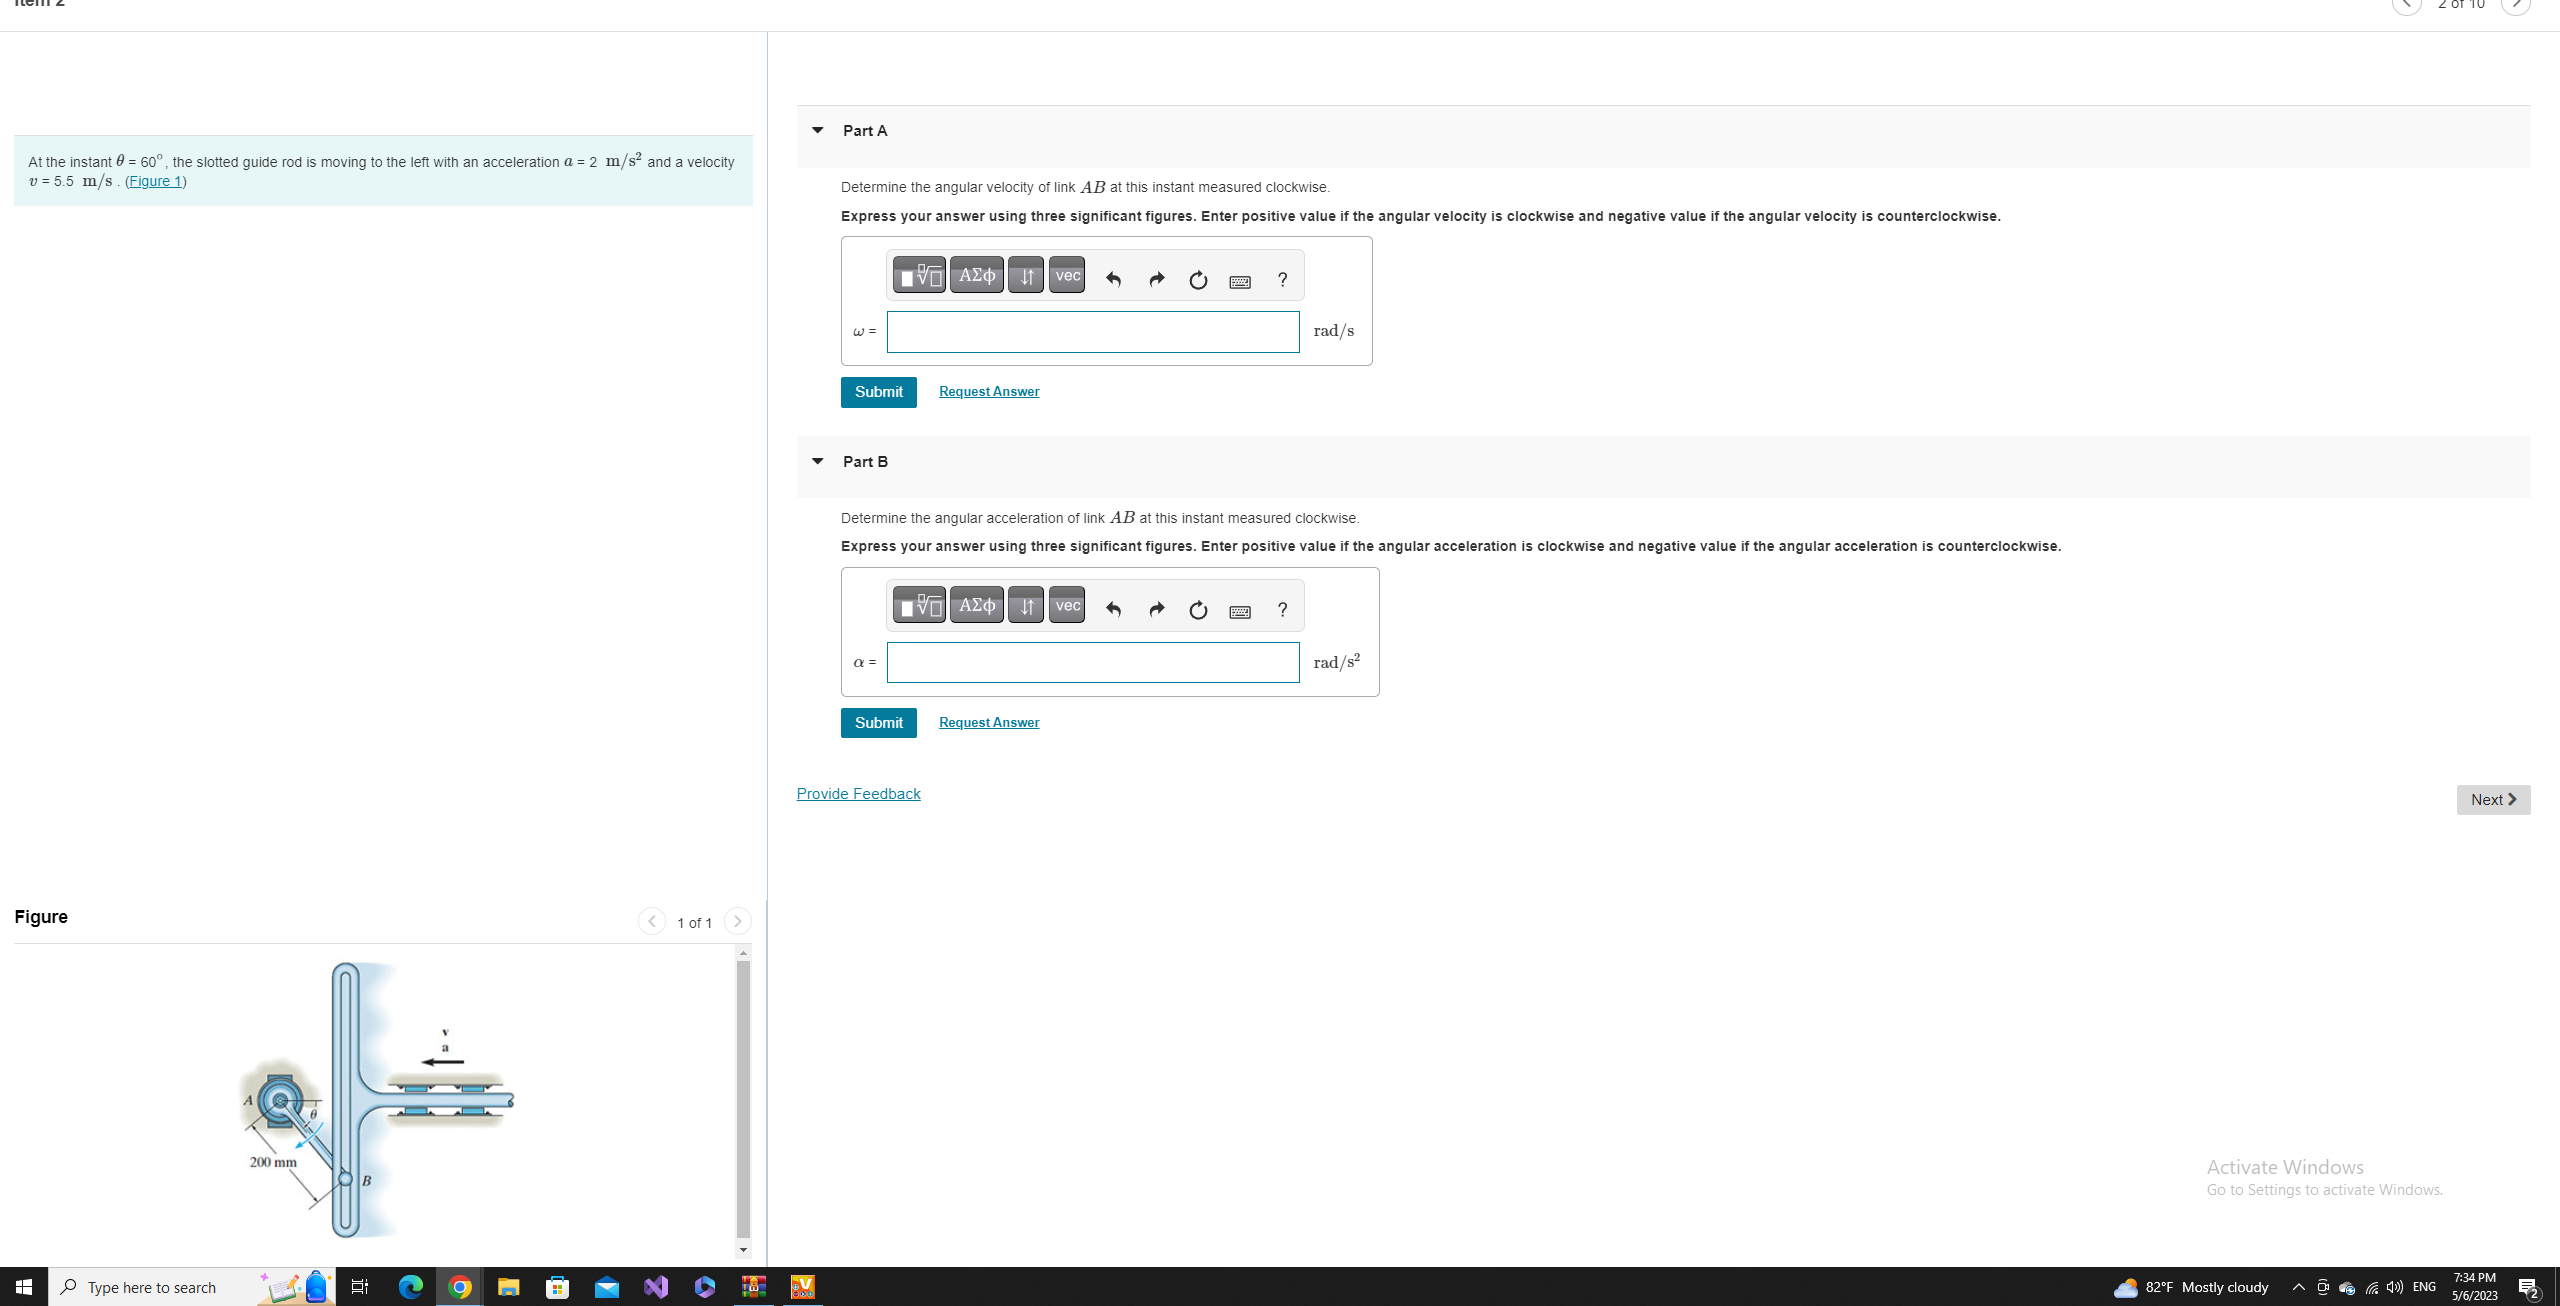Viewport: 2560px width, 1306px height.
Task: Click the redo arrow in Part A toolbar
Action: click(1156, 279)
